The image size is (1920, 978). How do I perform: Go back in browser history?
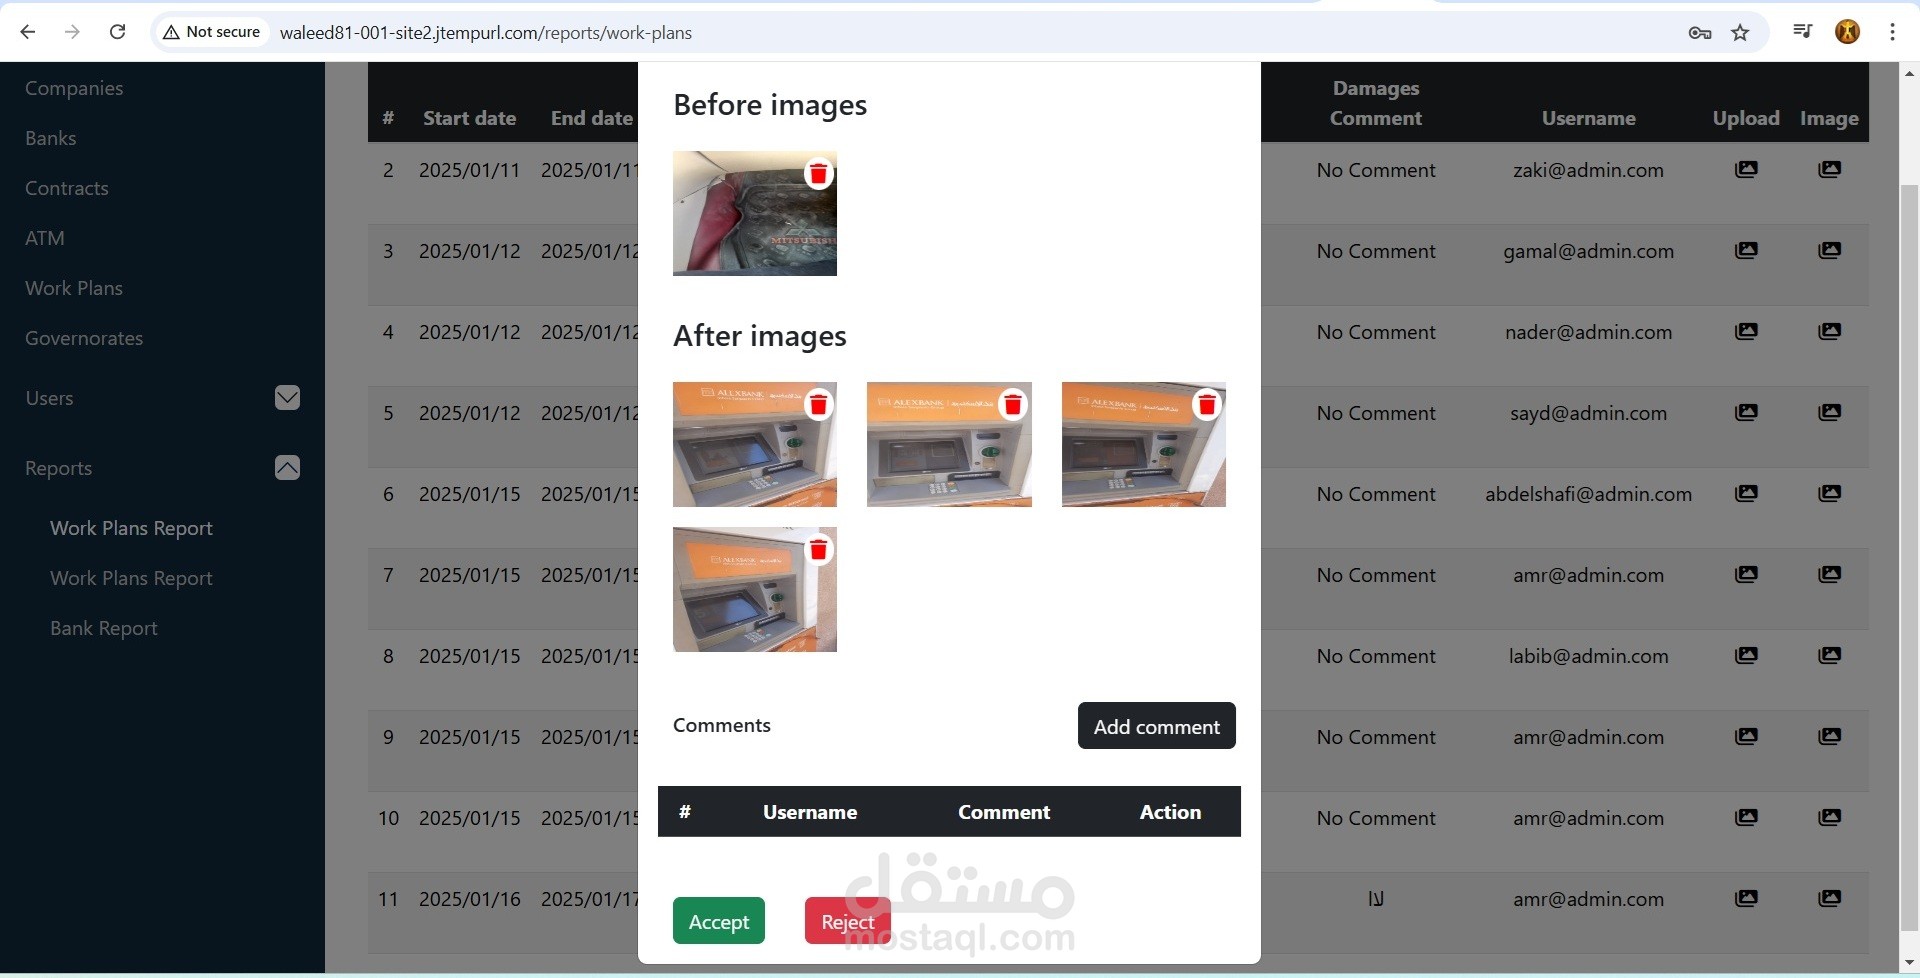pos(28,32)
